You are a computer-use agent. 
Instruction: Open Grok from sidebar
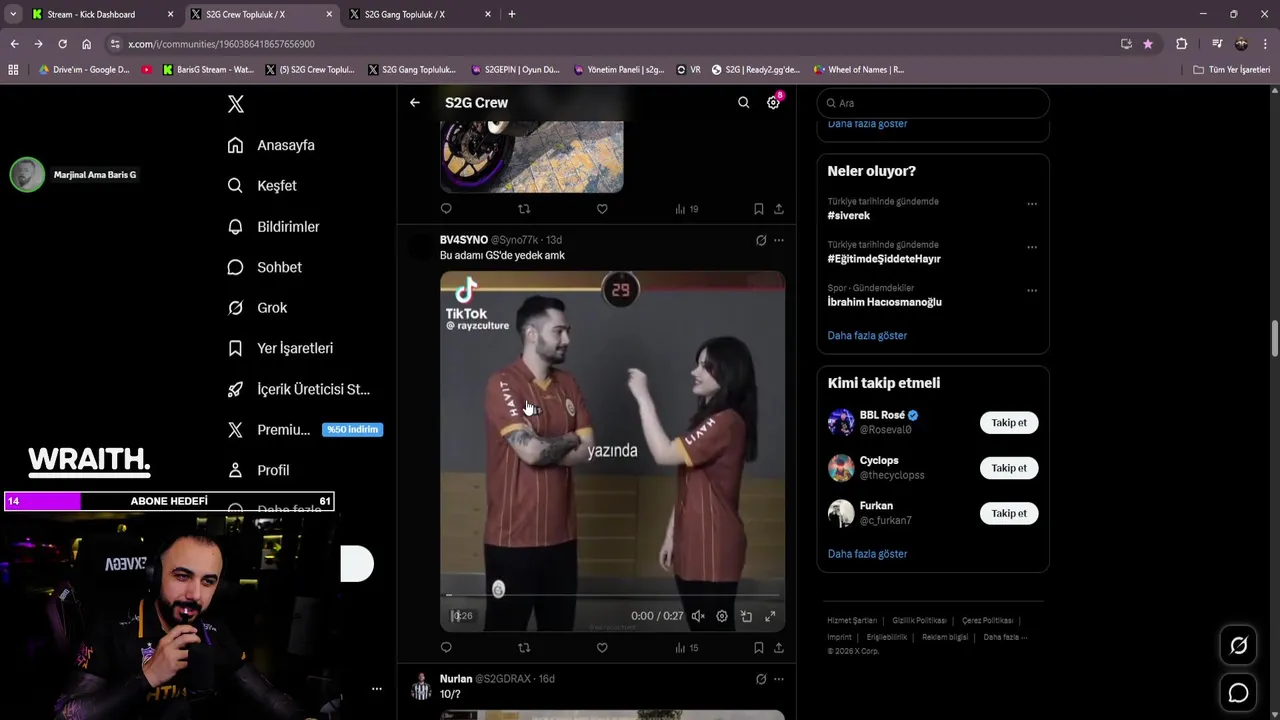[x=257, y=308]
